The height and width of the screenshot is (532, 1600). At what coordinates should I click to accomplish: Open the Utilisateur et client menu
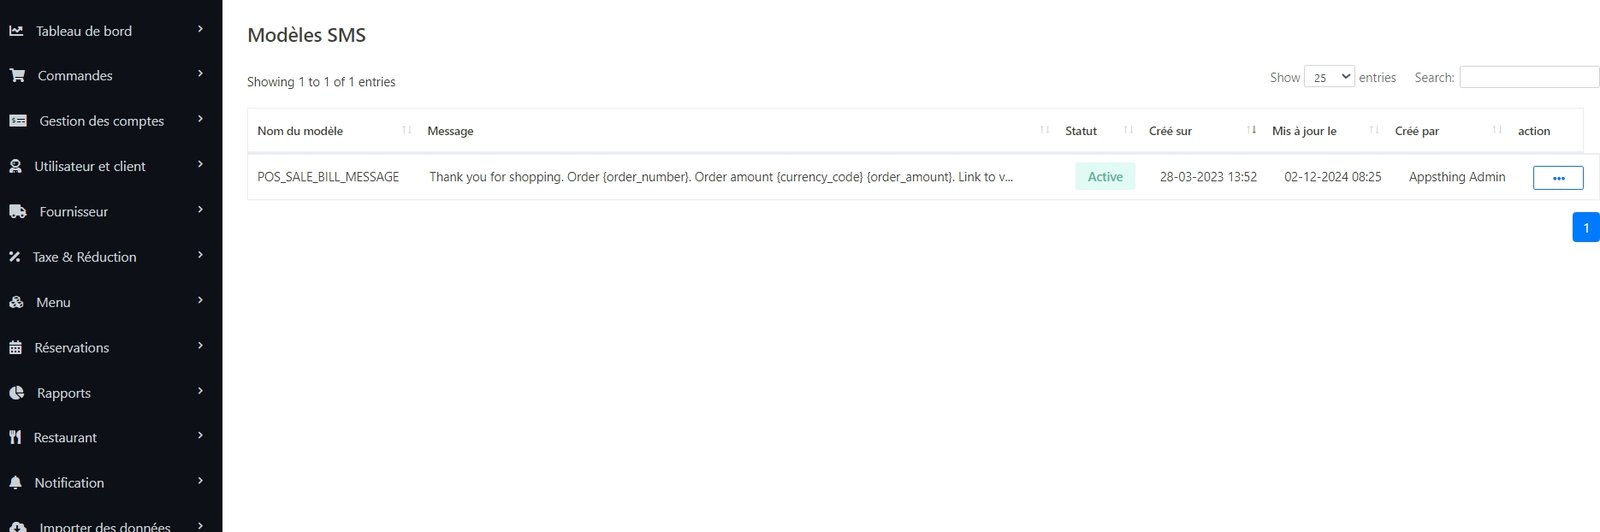pyautogui.click(x=90, y=166)
